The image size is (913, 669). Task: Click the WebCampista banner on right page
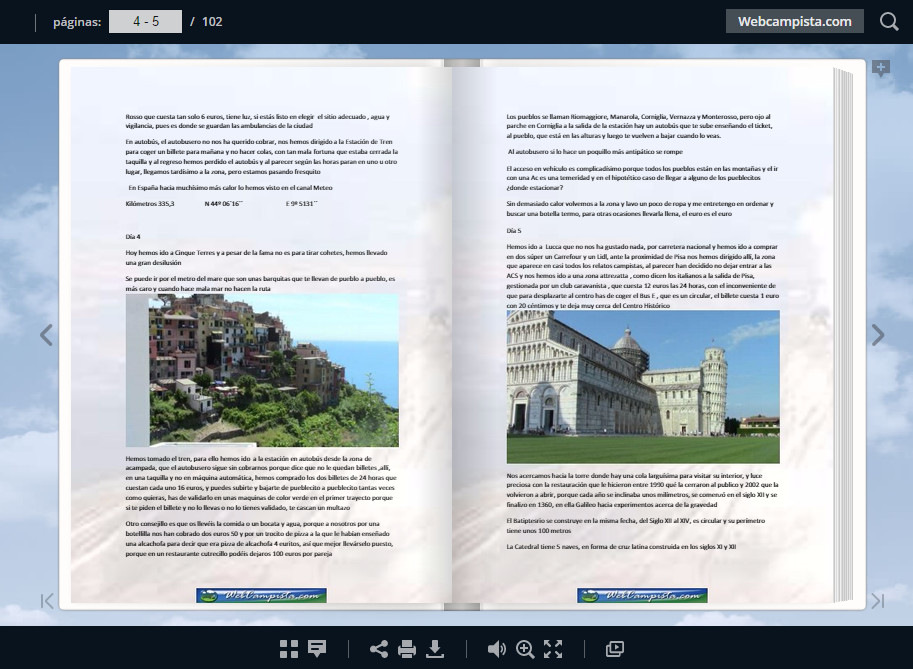click(642, 595)
